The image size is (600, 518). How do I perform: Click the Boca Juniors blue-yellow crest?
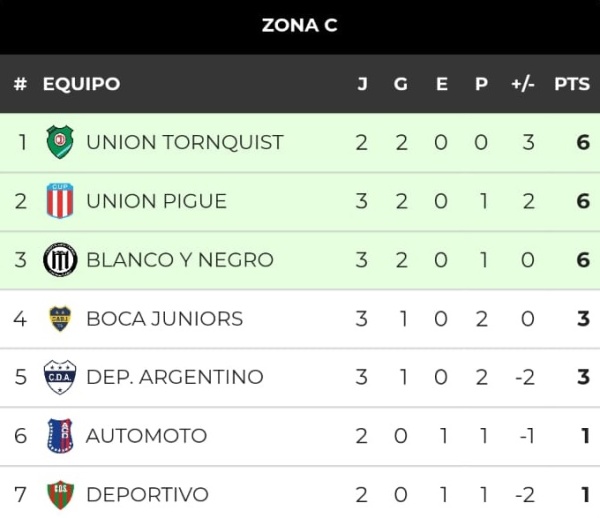click(60, 318)
